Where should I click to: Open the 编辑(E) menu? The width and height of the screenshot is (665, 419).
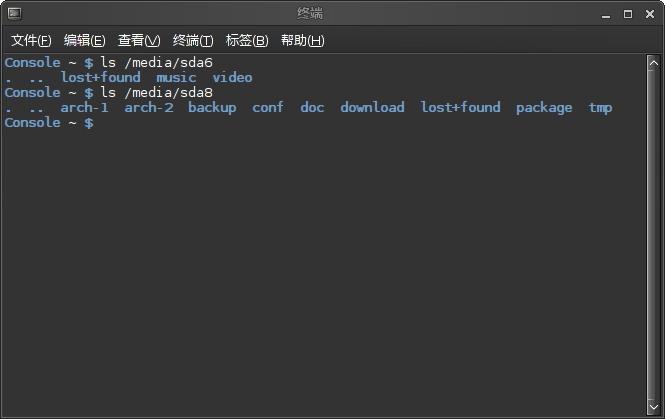tap(84, 40)
